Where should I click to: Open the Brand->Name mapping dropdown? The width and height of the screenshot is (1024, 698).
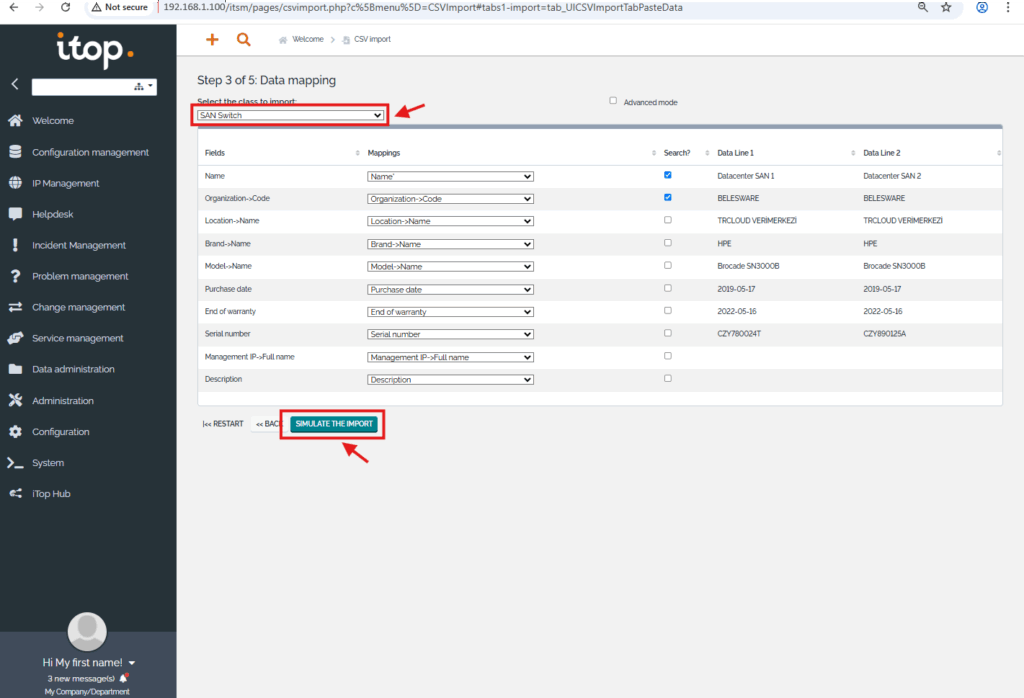(x=450, y=244)
